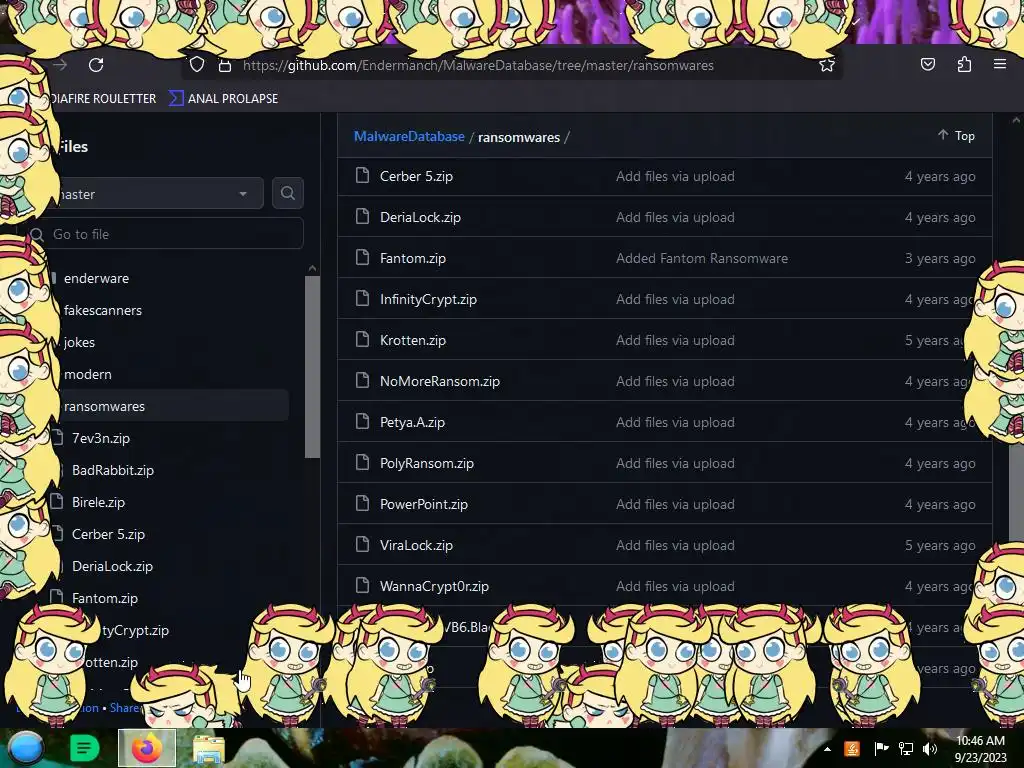Click file icon beside PowerPoint.zip row
1024x768 pixels.
tap(362, 504)
